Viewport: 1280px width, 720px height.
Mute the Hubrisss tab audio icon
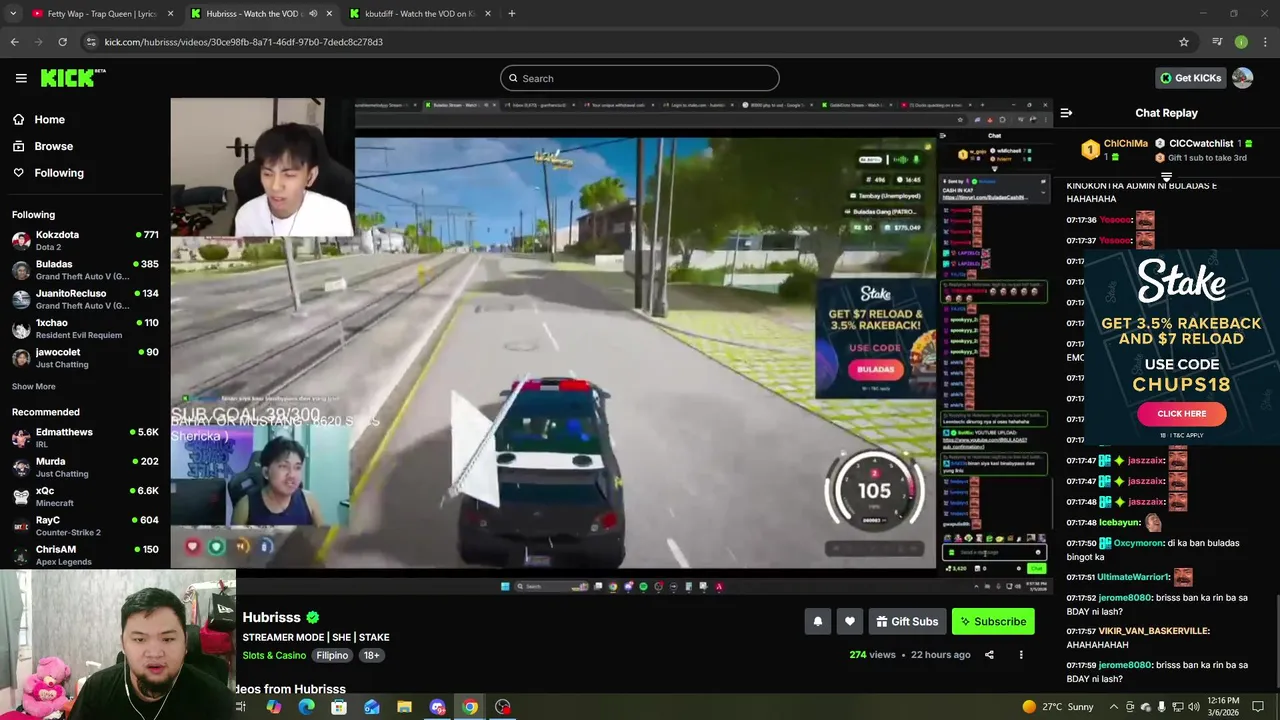[313, 14]
